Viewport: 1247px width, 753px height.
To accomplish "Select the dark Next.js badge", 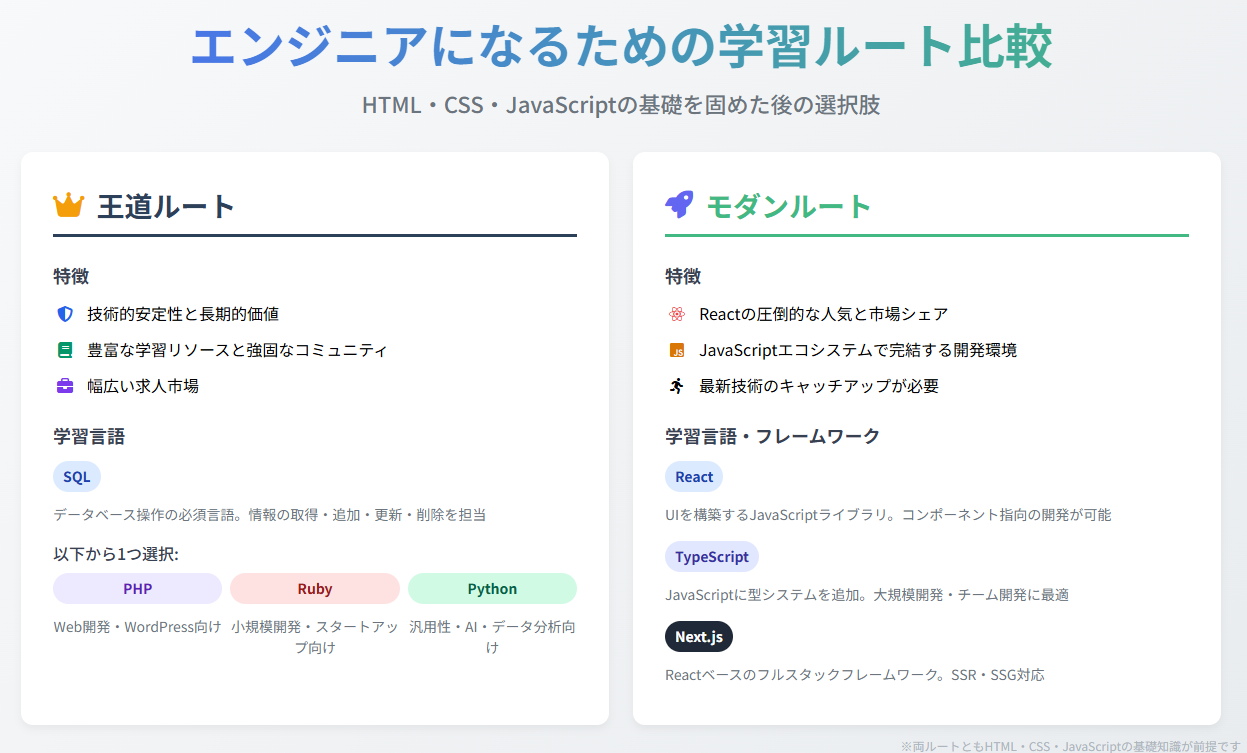I will (x=699, y=637).
